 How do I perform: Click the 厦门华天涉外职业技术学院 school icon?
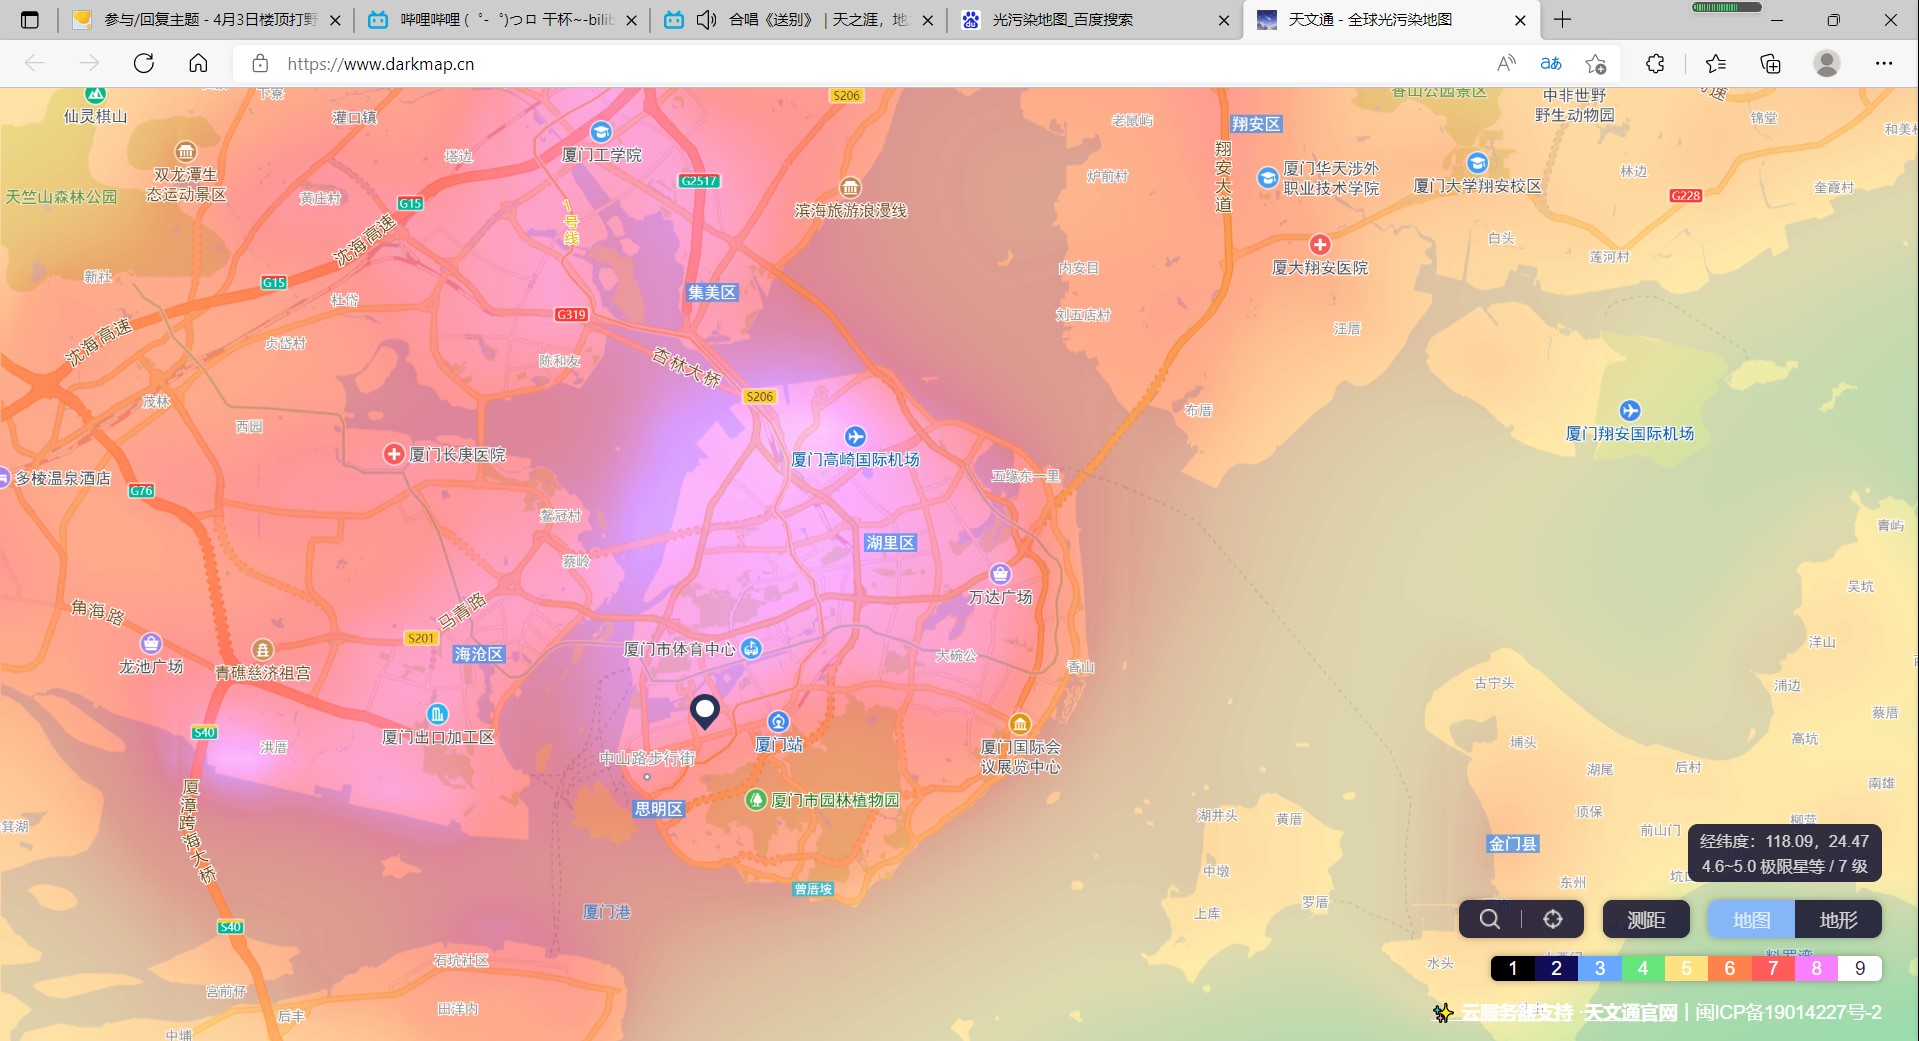coord(1268,178)
